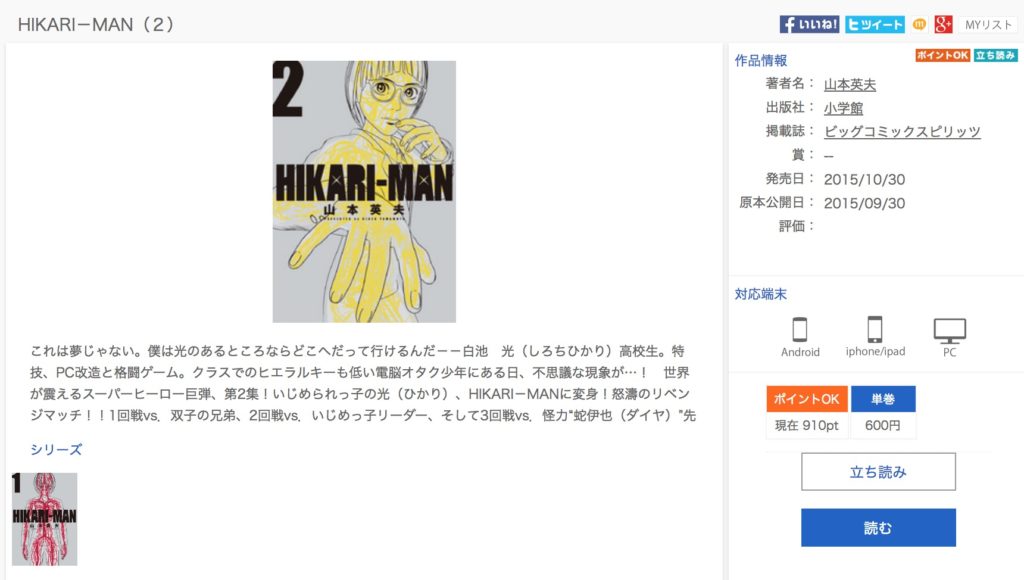Click the HIKARI-MAN volume 2 cover image
The height and width of the screenshot is (580, 1024).
click(364, 191)
